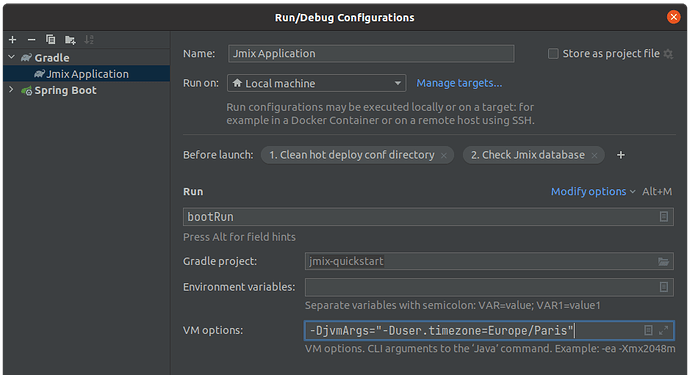Remove Clean hot deploy conf directory task
690x375 pixels.
[444, 155]
